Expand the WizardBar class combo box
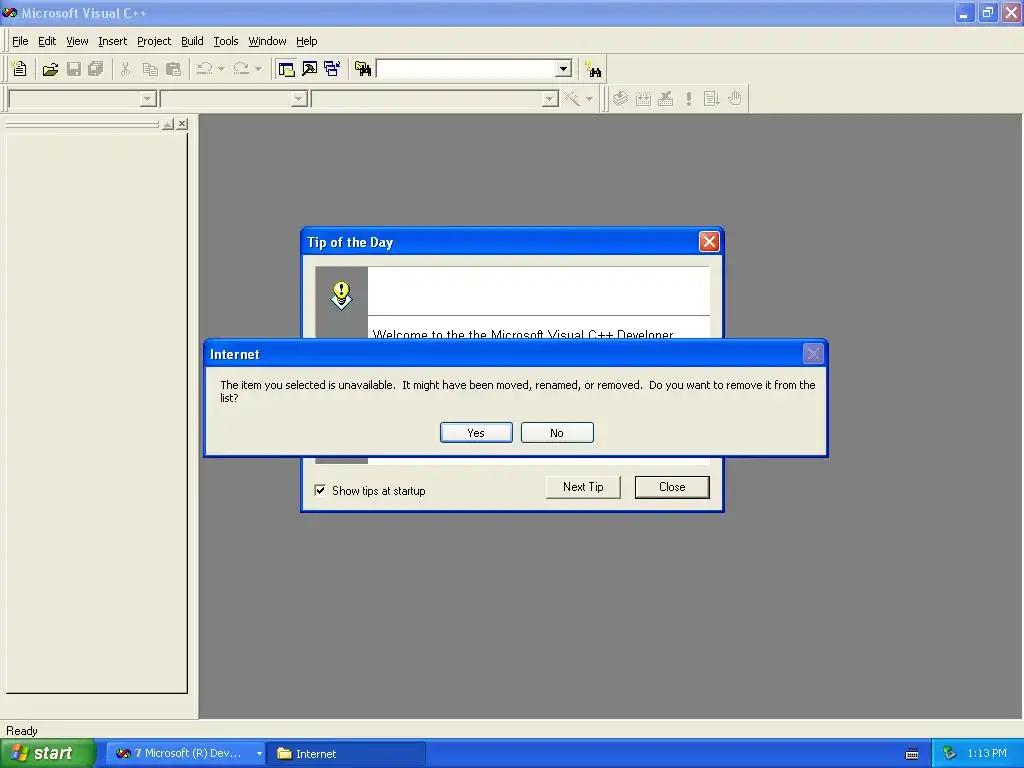 pos(148,99)
